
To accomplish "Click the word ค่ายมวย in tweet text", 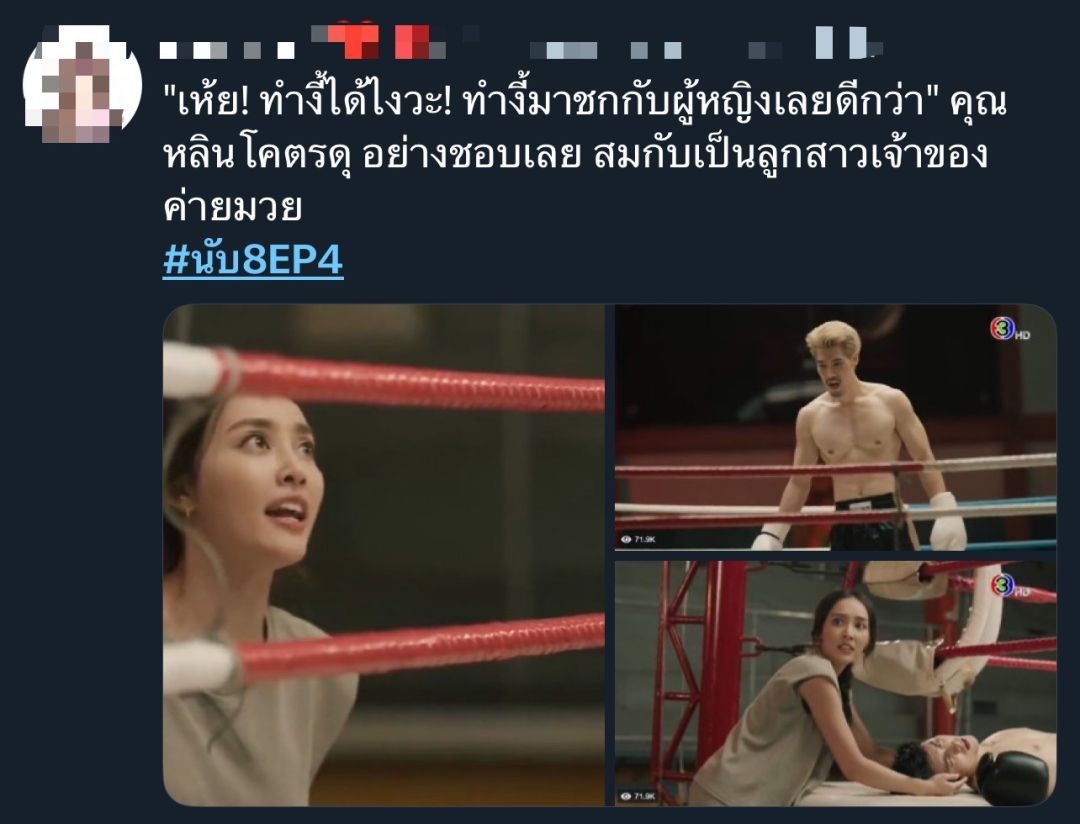I will [233, 207].
